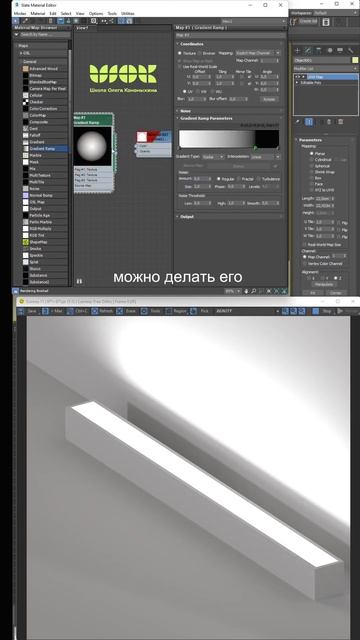Open the Modify panel tab icon
Viewport: 360px width, 640px height.
coord(308,51)
